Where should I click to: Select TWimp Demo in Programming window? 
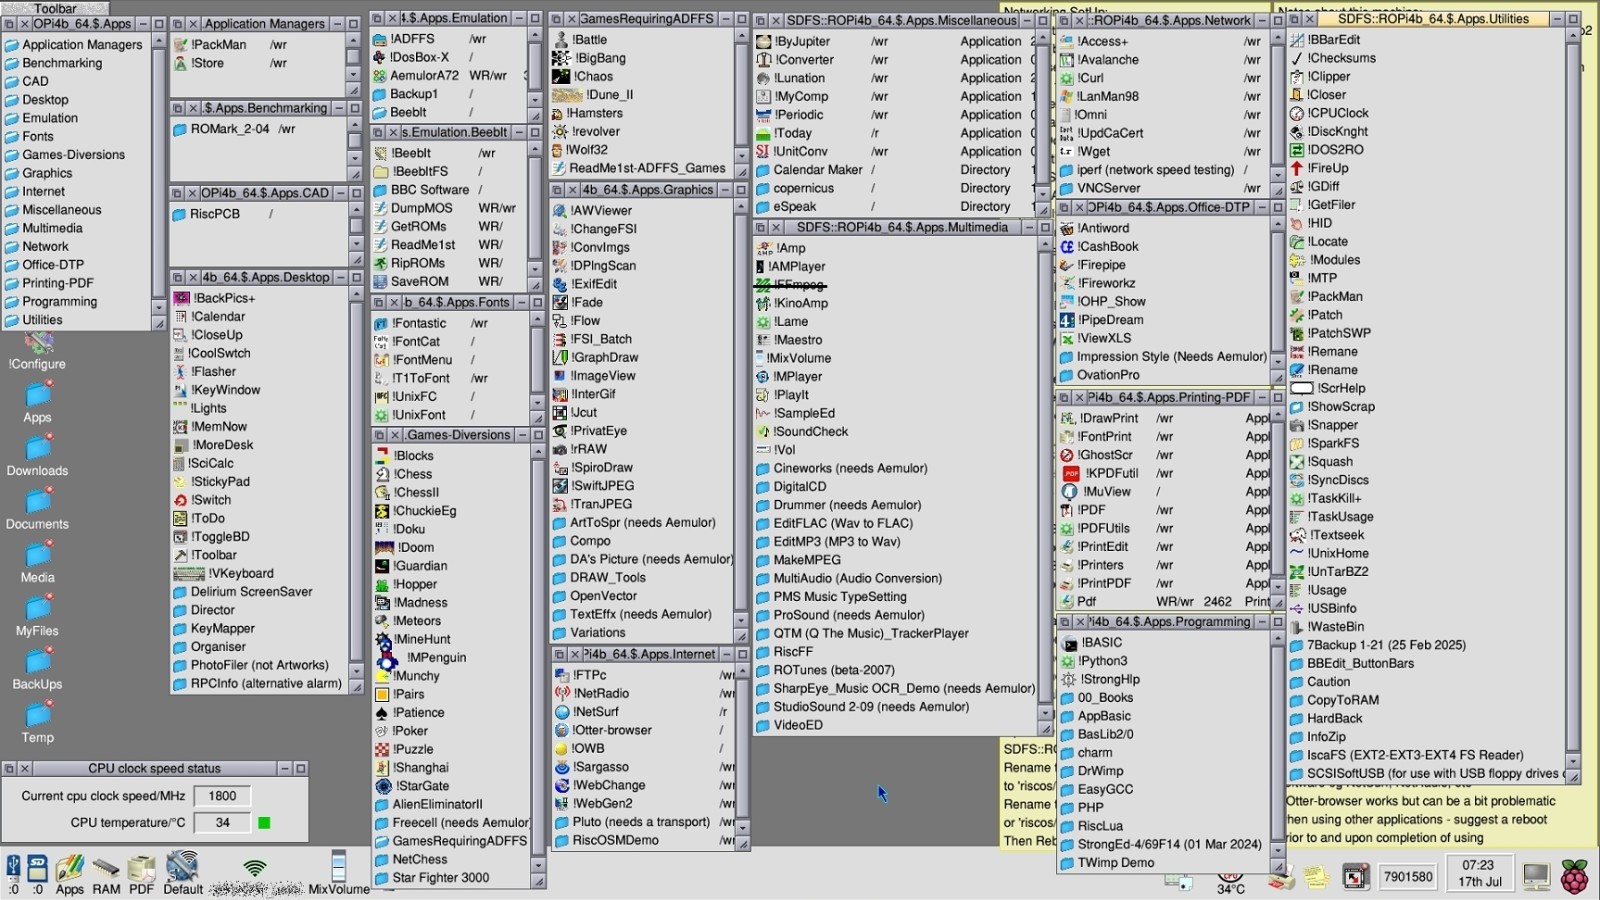(x=1107, y=863)
